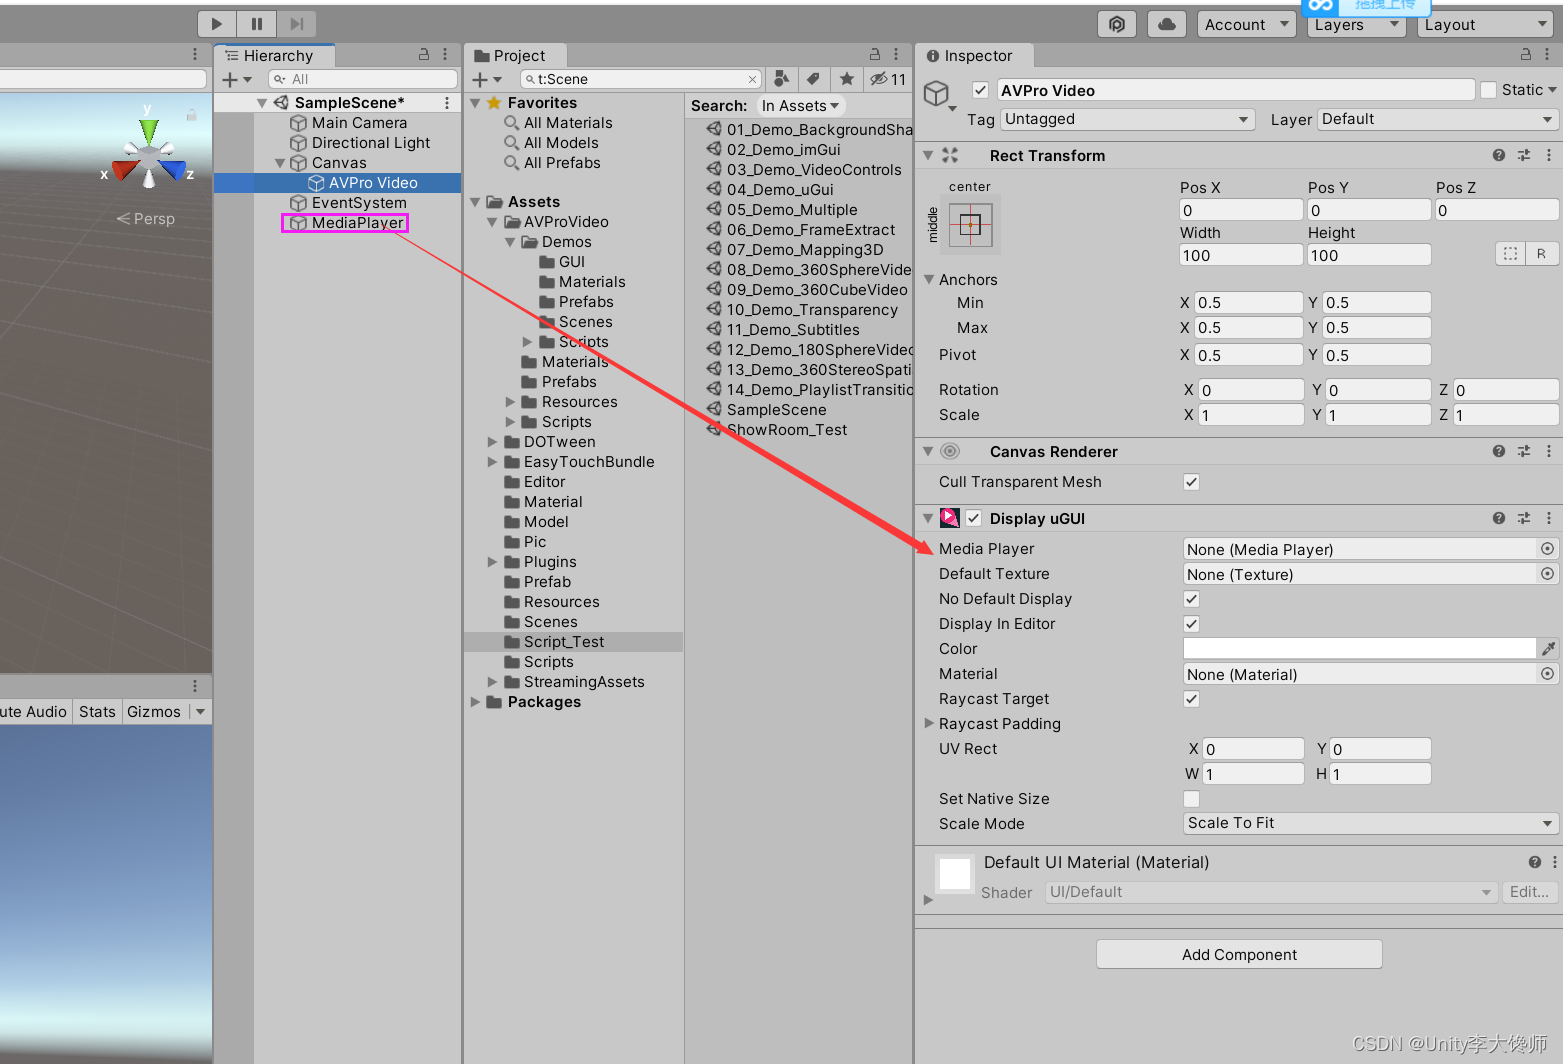The width and height of the screenshot is (1563, 1064).
Task: Toggle Cull Transparent Mesh checkbox
Action: [1191, 482]
